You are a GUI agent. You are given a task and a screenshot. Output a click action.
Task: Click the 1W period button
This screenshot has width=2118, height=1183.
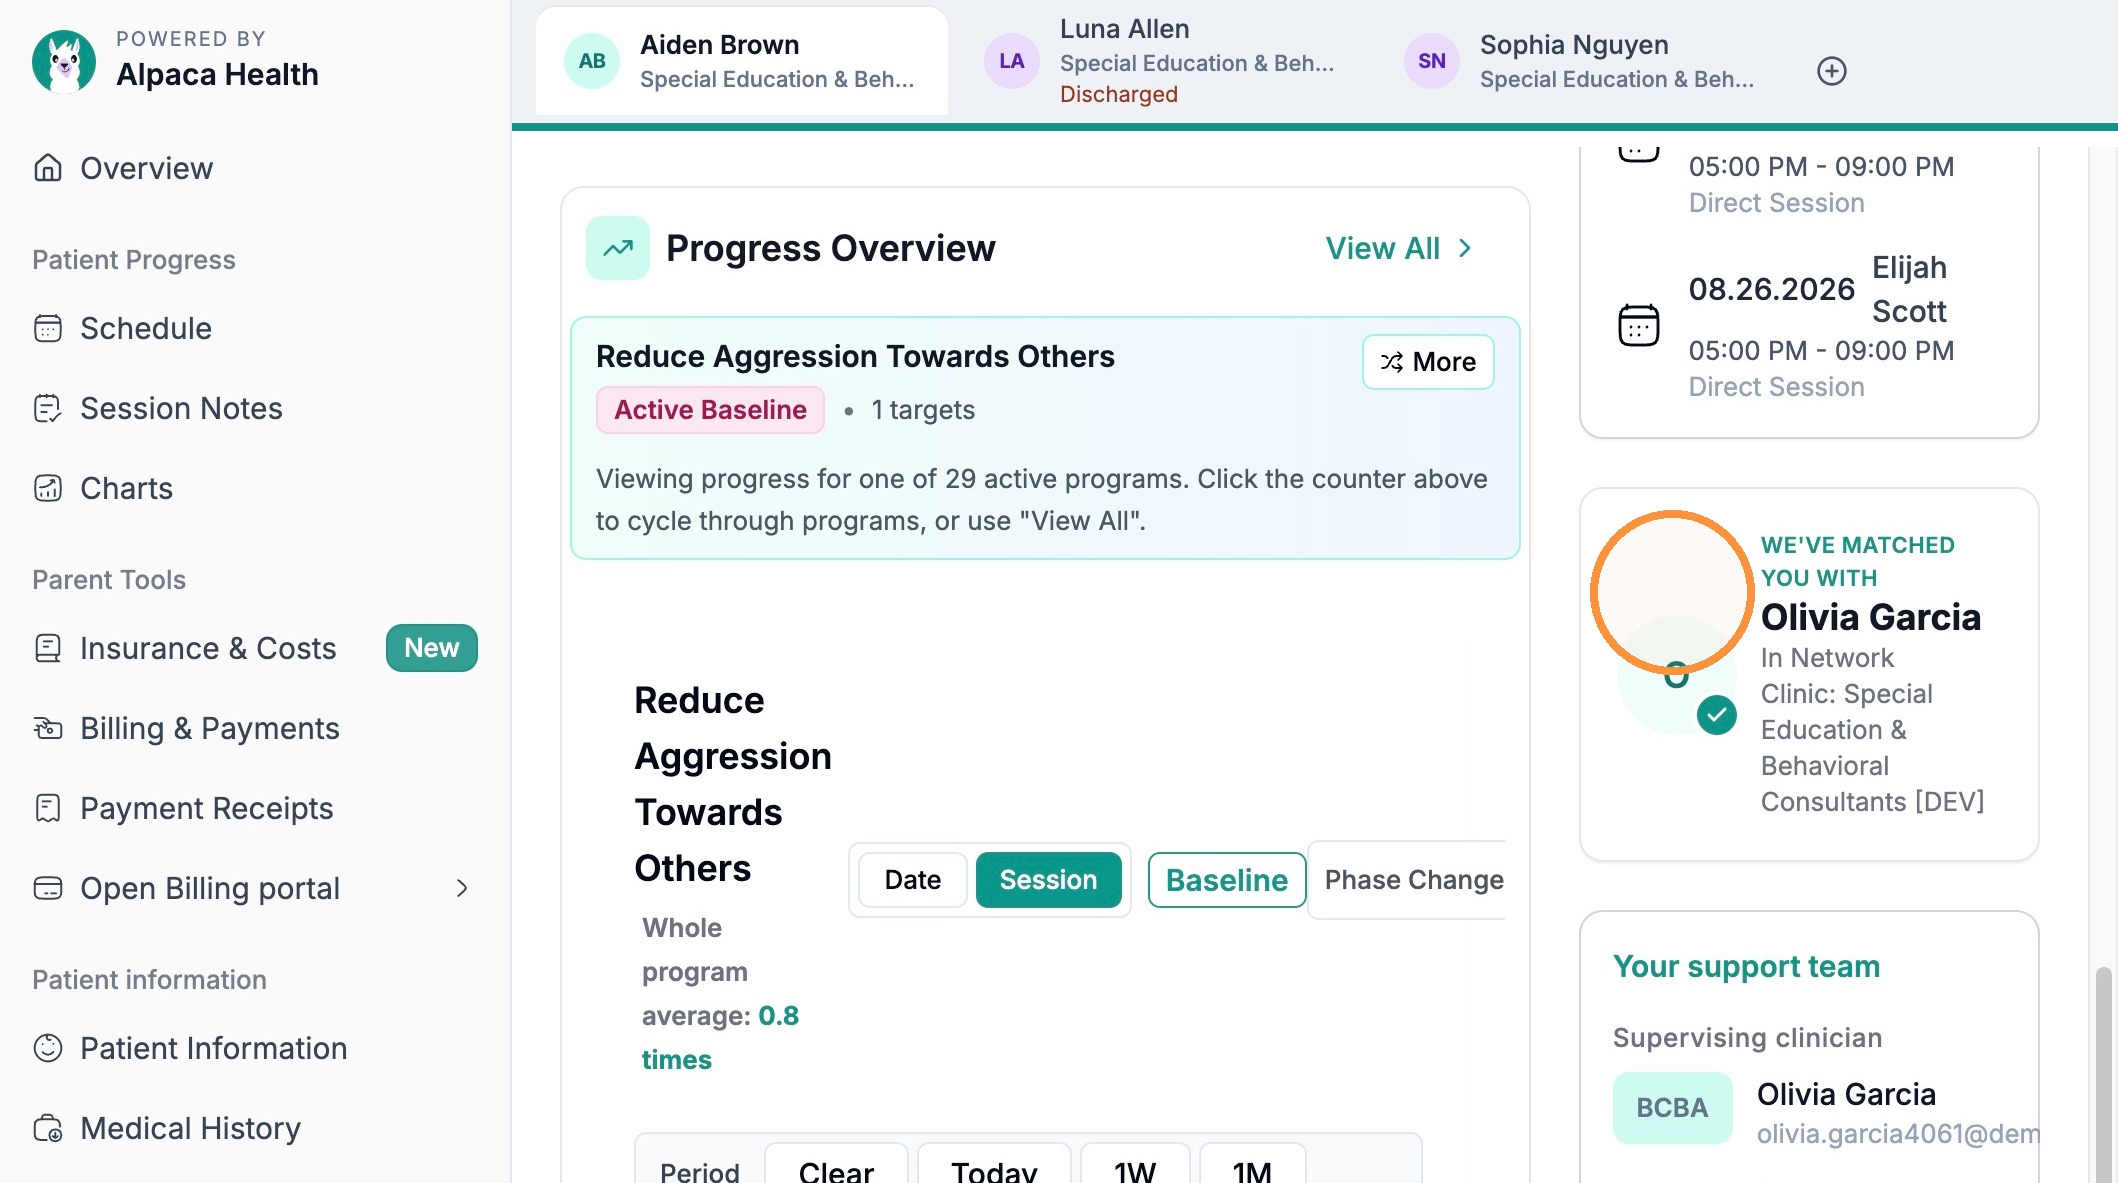pyautogui.click(x=1134, y=1168)
